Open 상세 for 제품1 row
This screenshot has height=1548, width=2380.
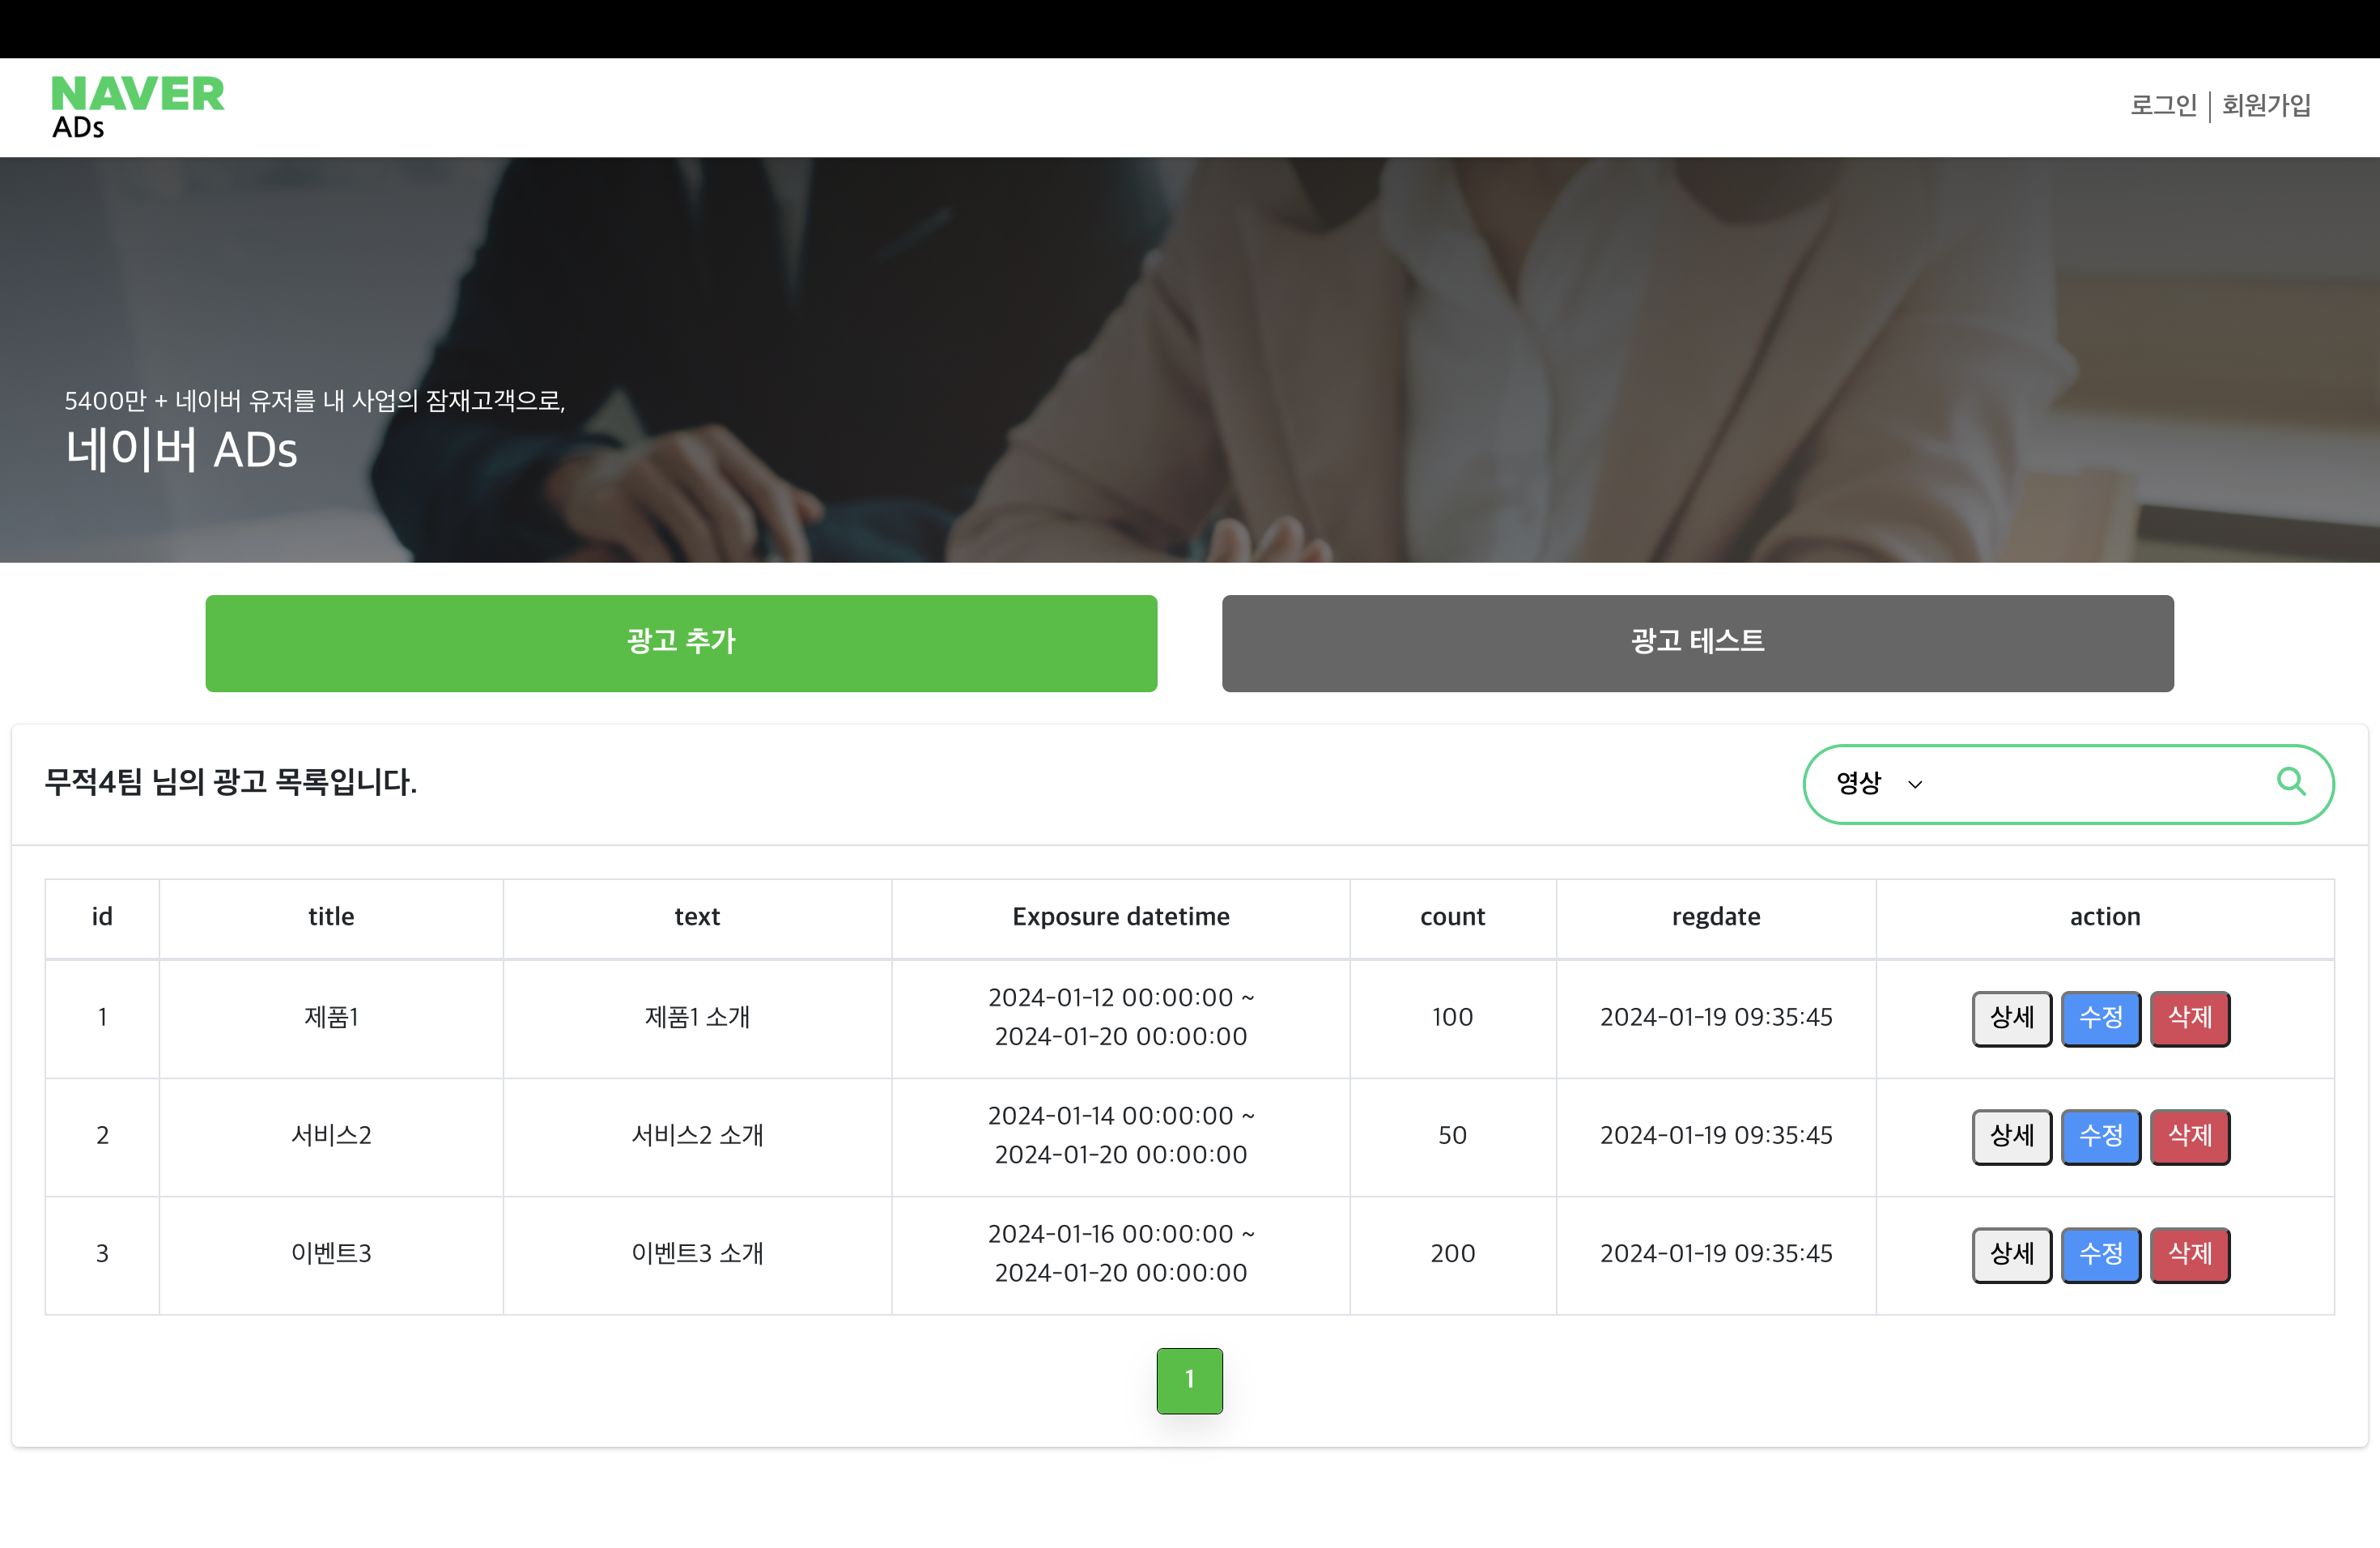[x=2011, y=1018]
